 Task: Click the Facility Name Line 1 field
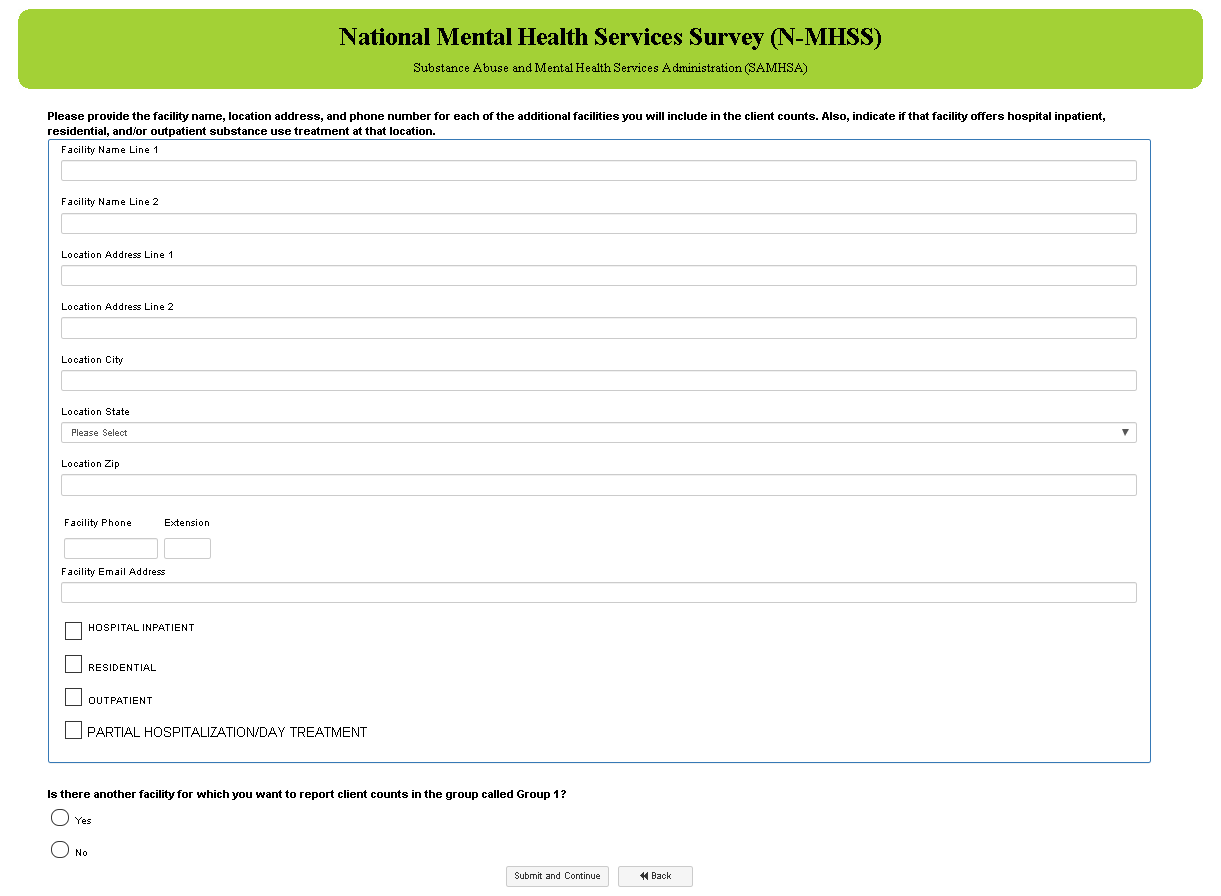click(x=599, y=171)
